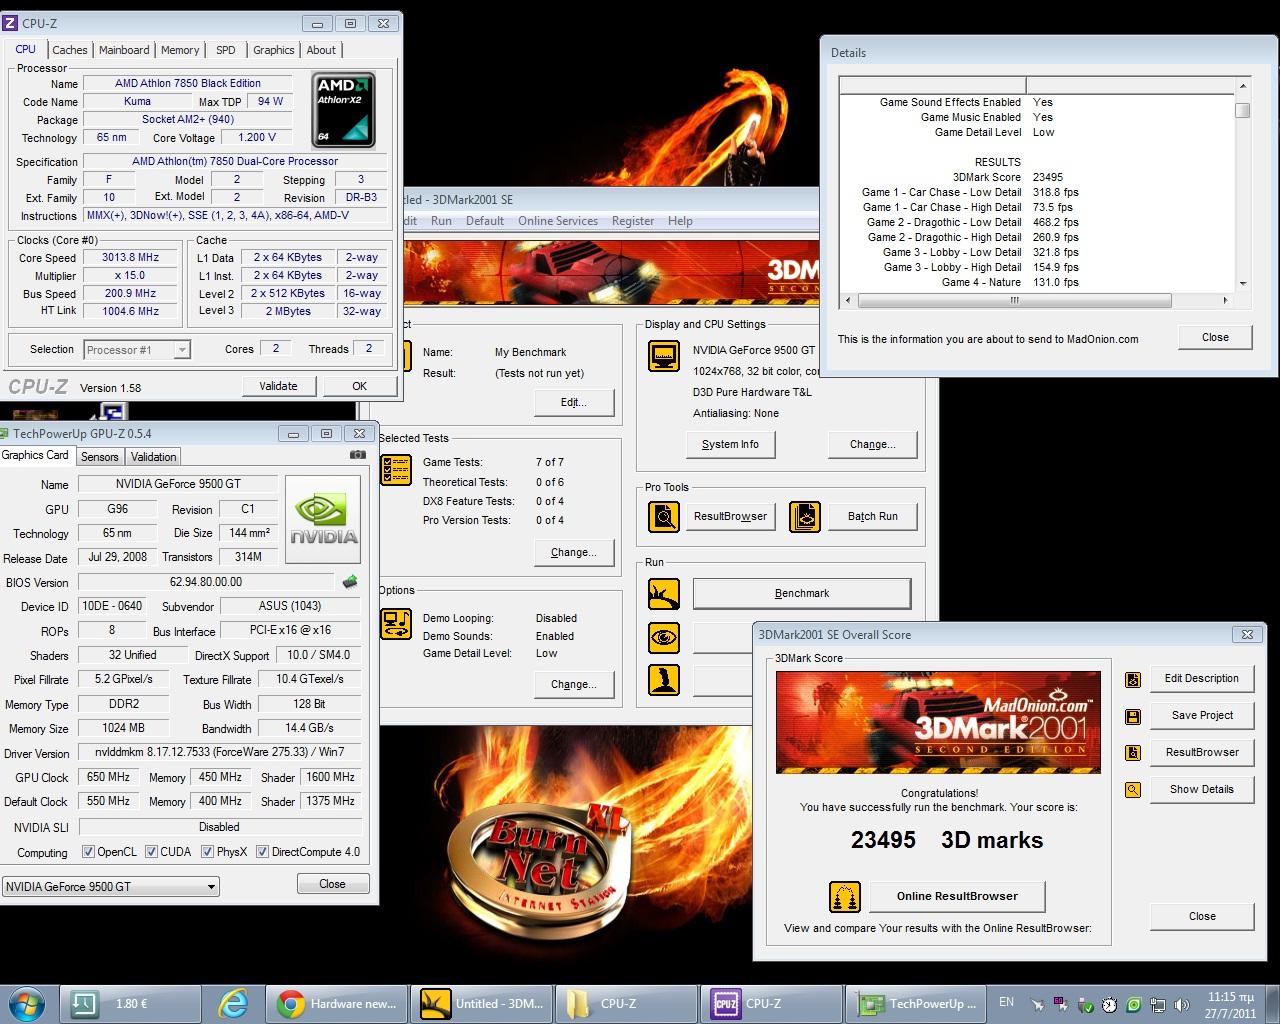Switch to the Caches tab in CPU-Z
The width and height of the screenshot is (1280, 1024).
tap(70, 50)
